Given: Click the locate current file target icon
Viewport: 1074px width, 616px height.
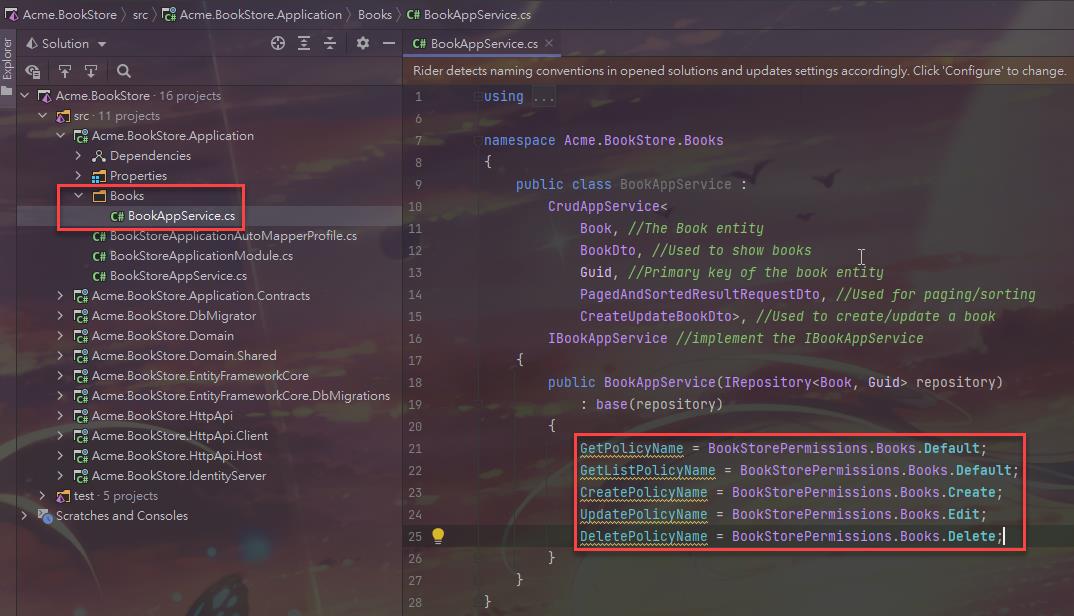Looking at the screenshot, I should (x=278, y=43).
